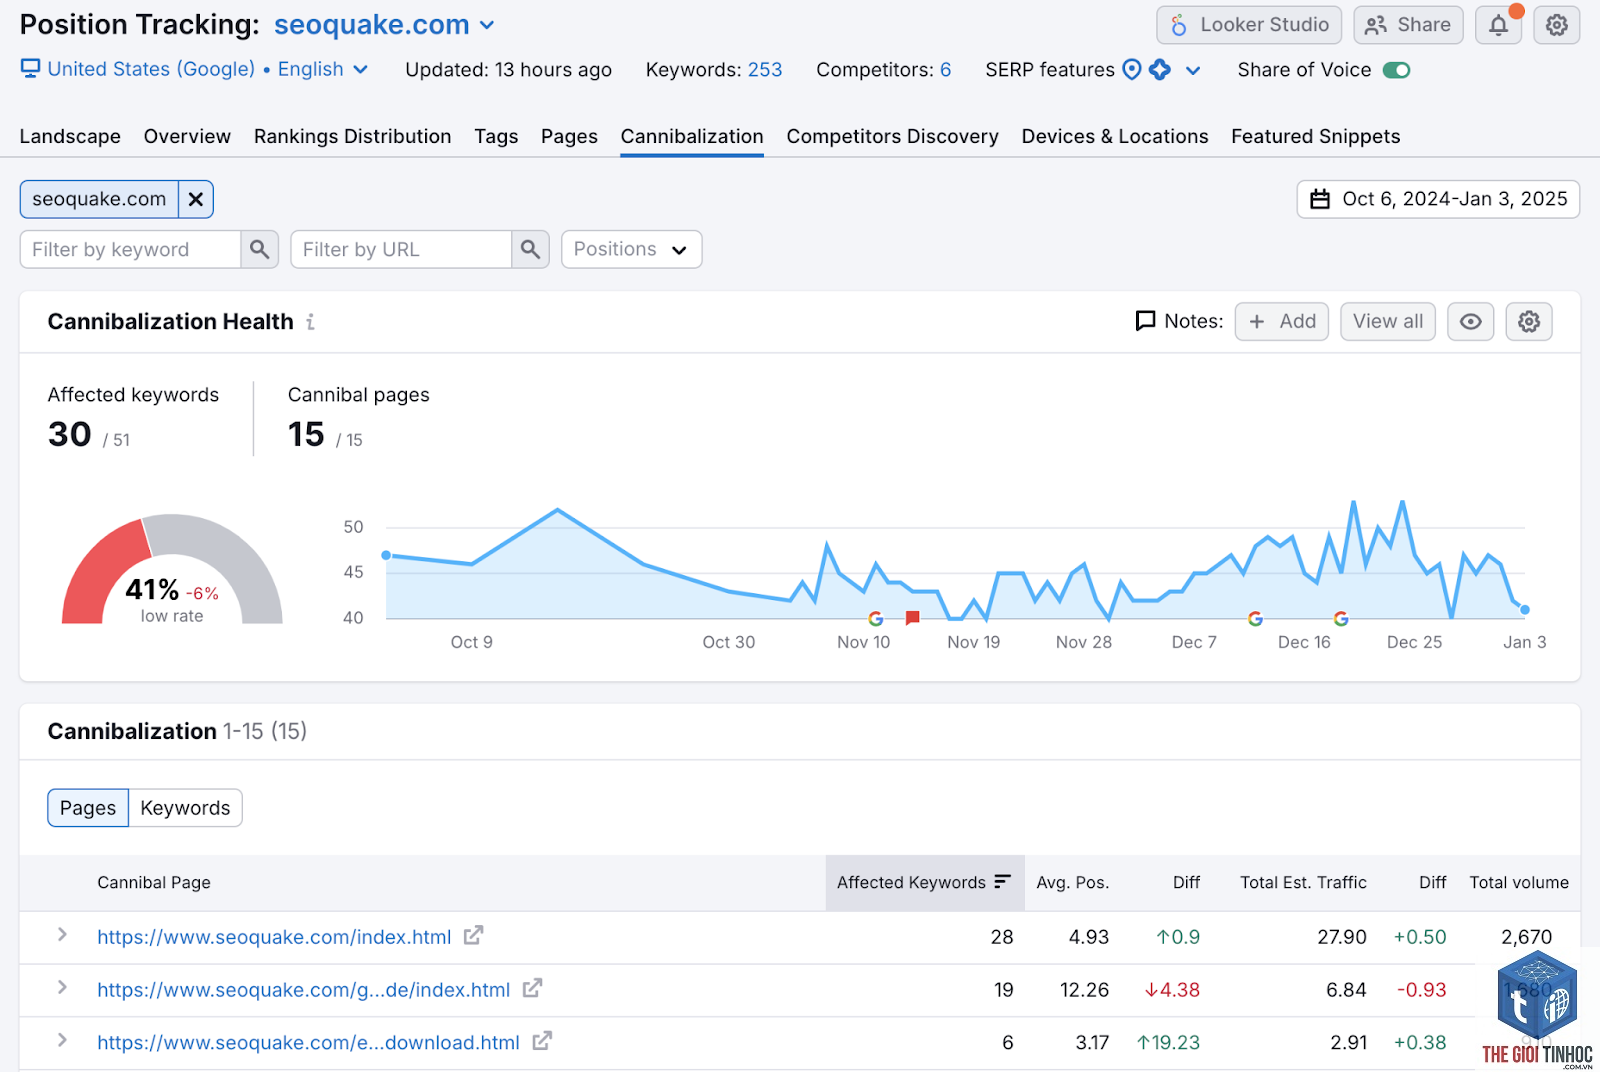
Task: Open Keywords count 253 link
Action: (765, 70)
